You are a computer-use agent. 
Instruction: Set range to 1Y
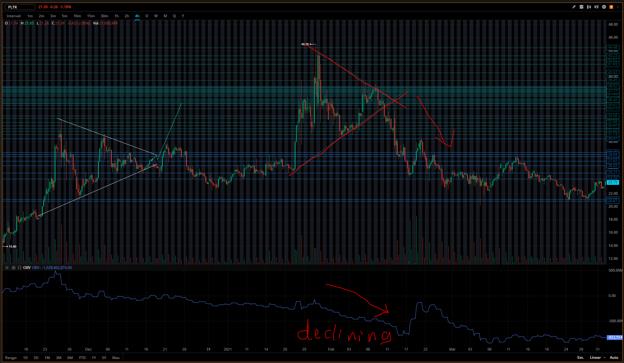point(94,358)
